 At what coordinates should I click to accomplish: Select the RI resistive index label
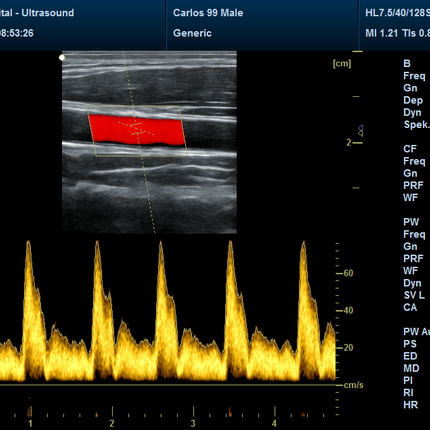[408, 393]
